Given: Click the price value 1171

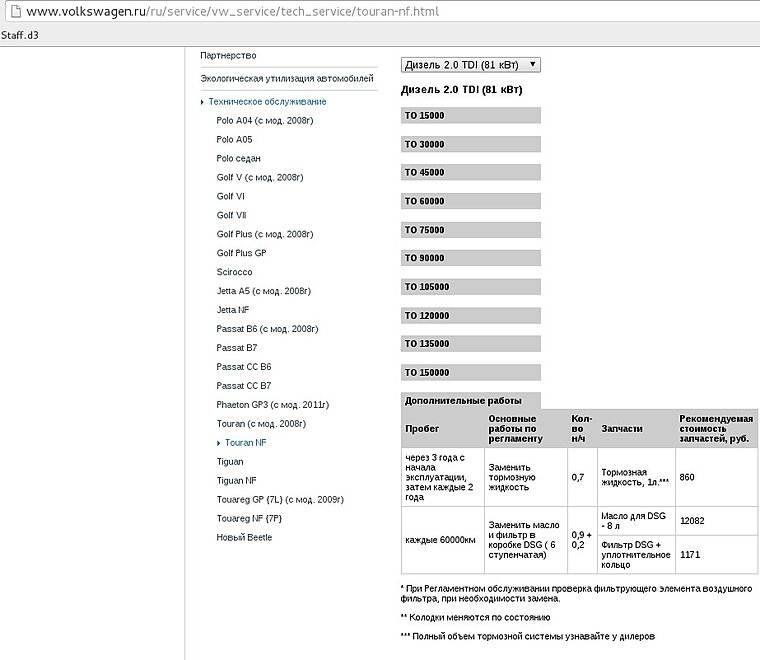Looking at the screenshot, I should (x=690, y=554).
